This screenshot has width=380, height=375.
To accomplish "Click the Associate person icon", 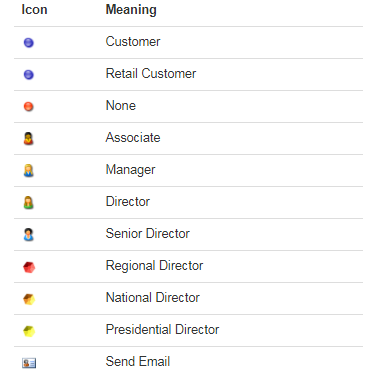I will 29,138.
